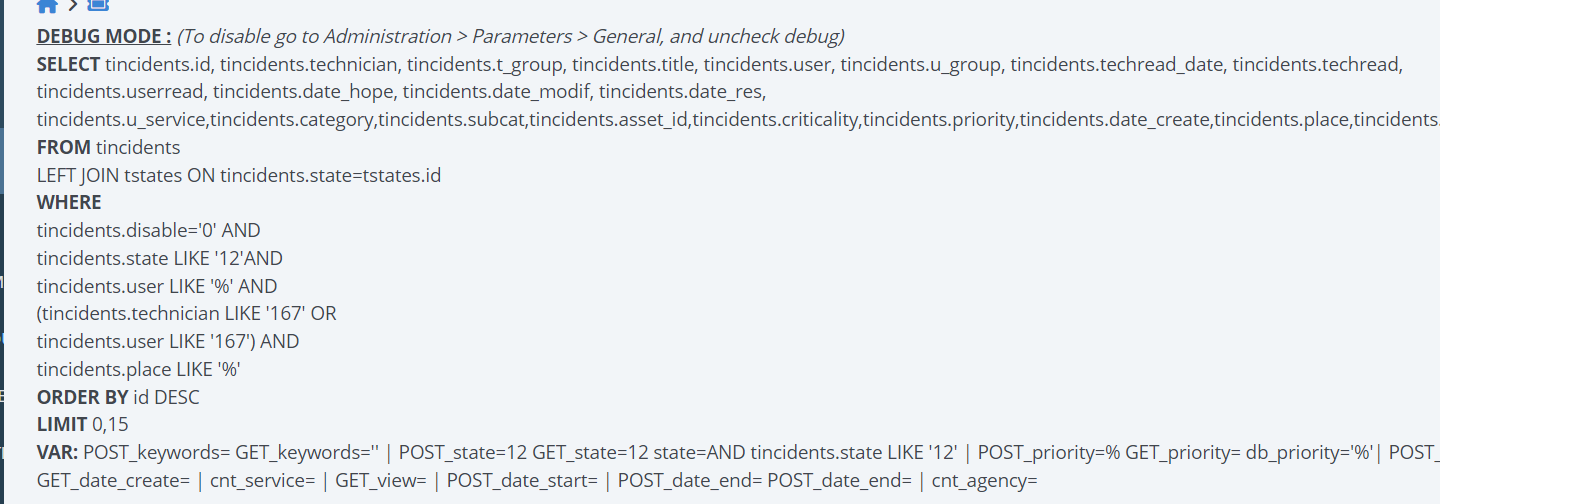The image size is (1591, 504).
Task: Click the tincidents.user LIKE '%' line
Action: coord(157,286)
